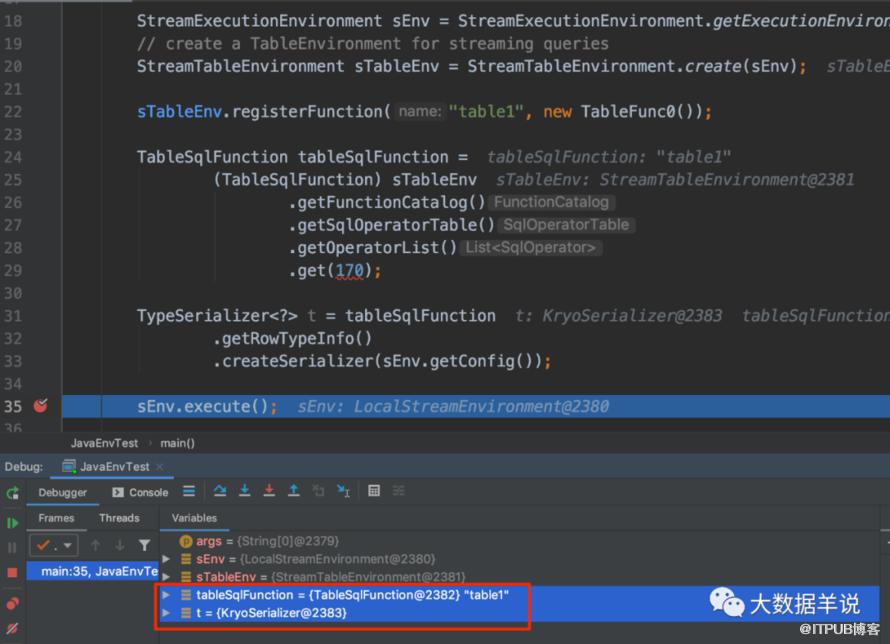The width and height of the screenshot is (890, 644).
Task: Switch to the Console tab
Action: [x=141, y=493]
